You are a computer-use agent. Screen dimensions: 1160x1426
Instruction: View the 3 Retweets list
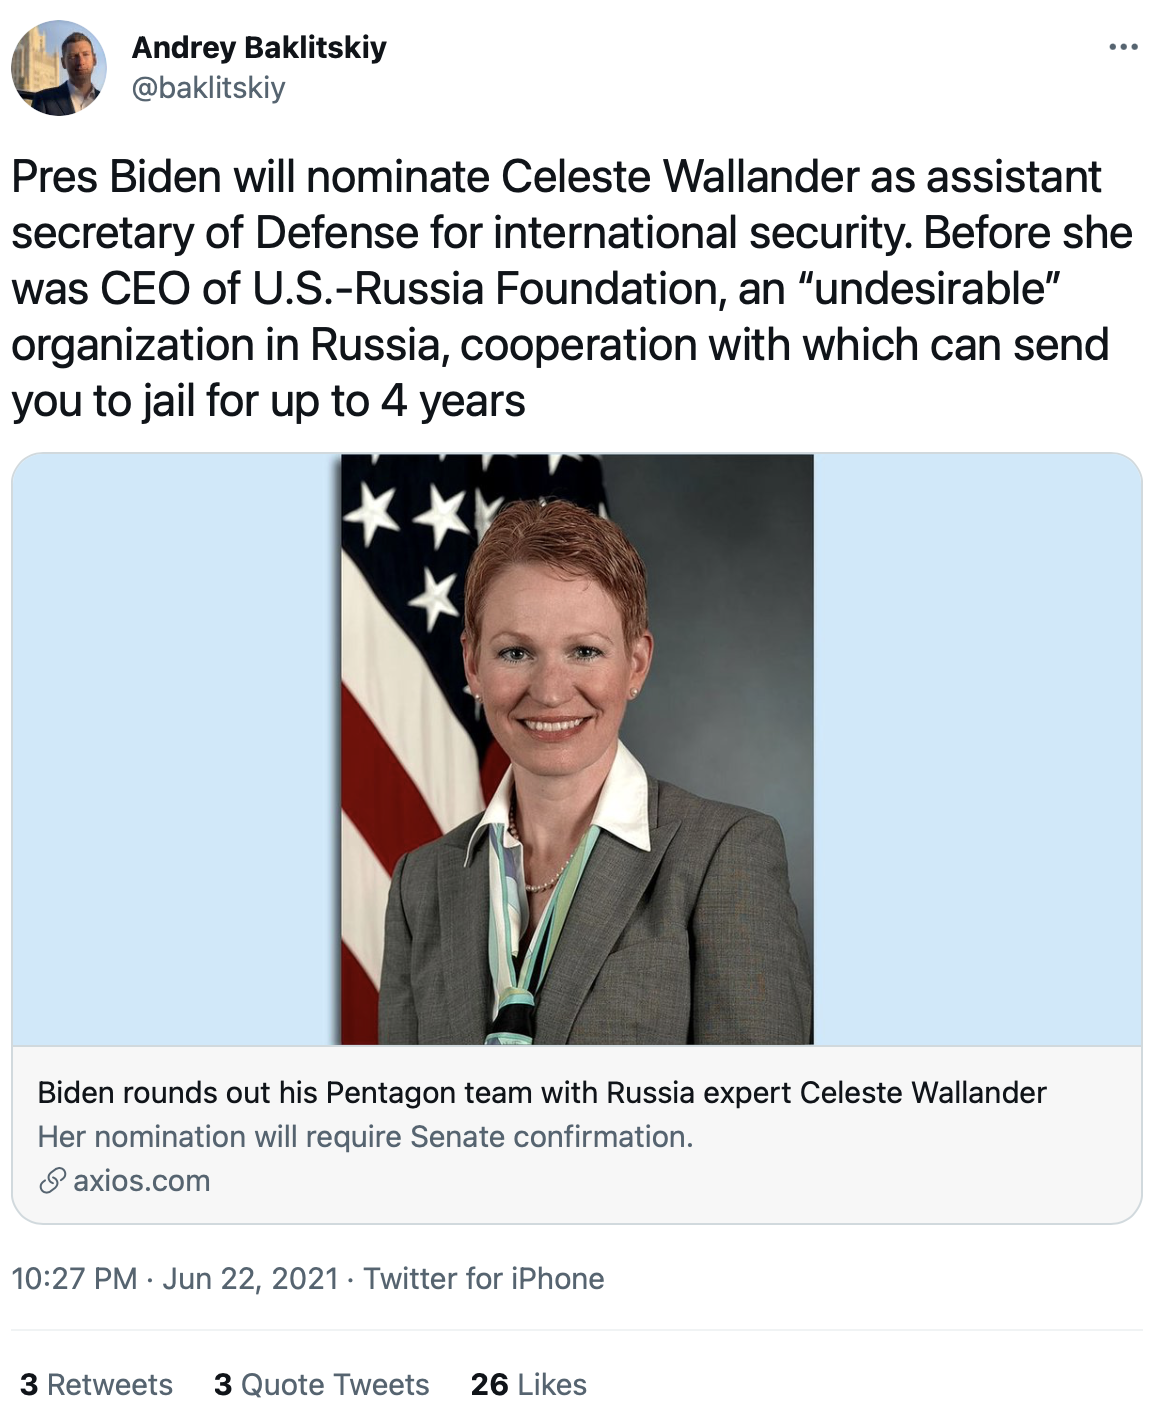96,1385
